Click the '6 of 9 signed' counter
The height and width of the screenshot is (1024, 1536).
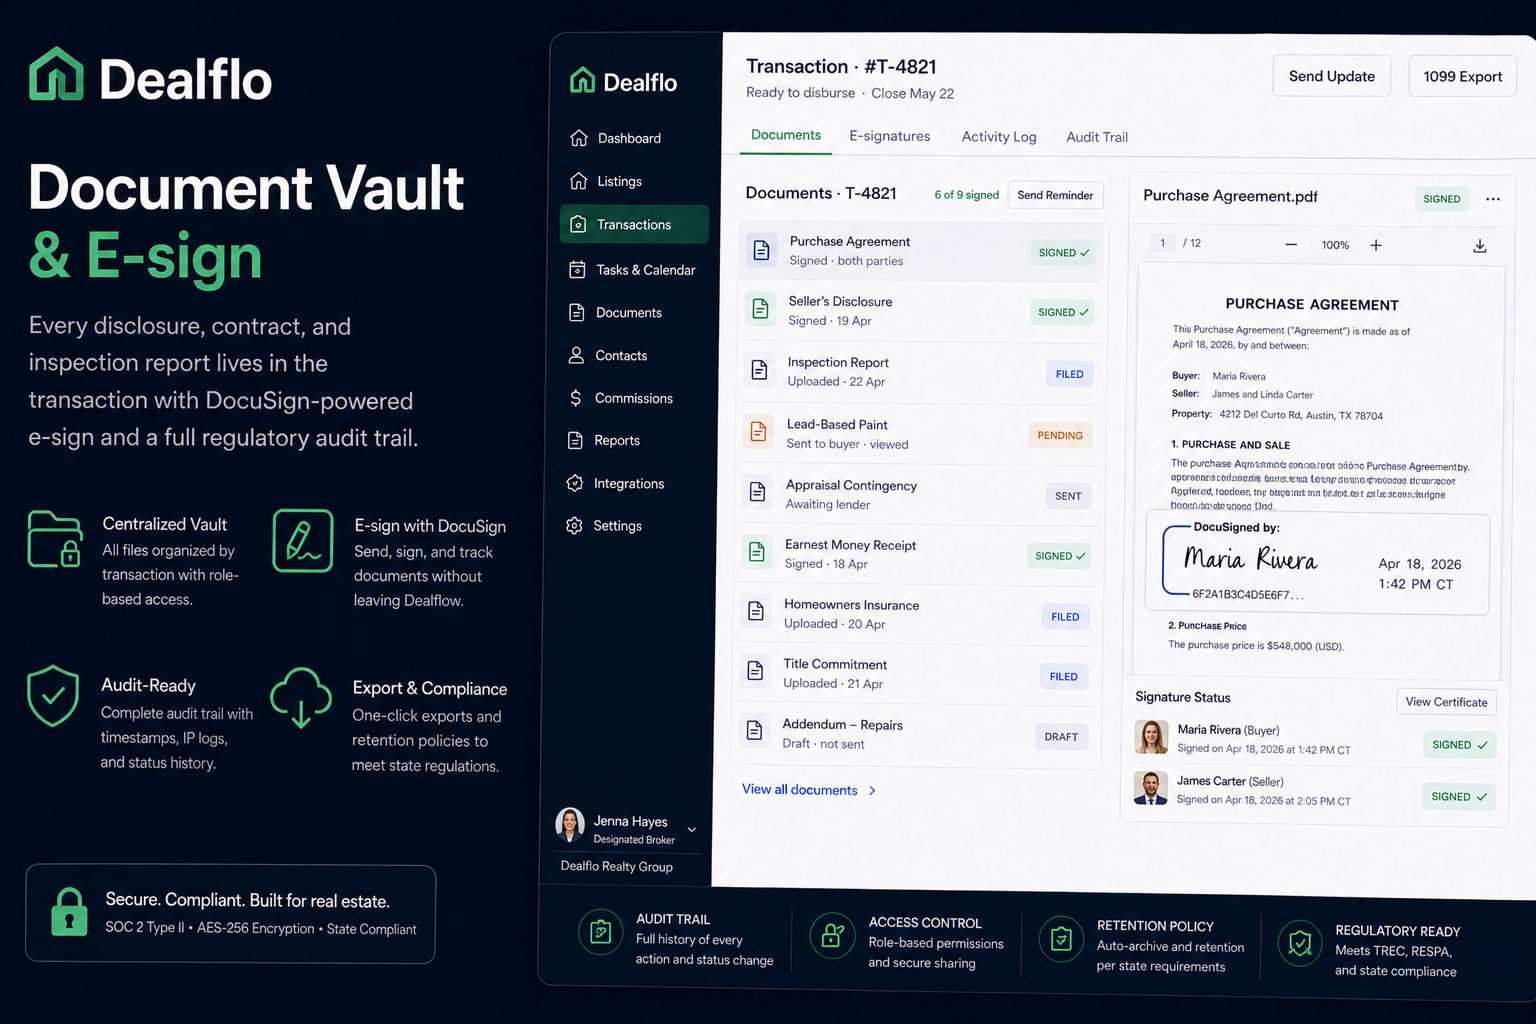click(x=966, y=195)
